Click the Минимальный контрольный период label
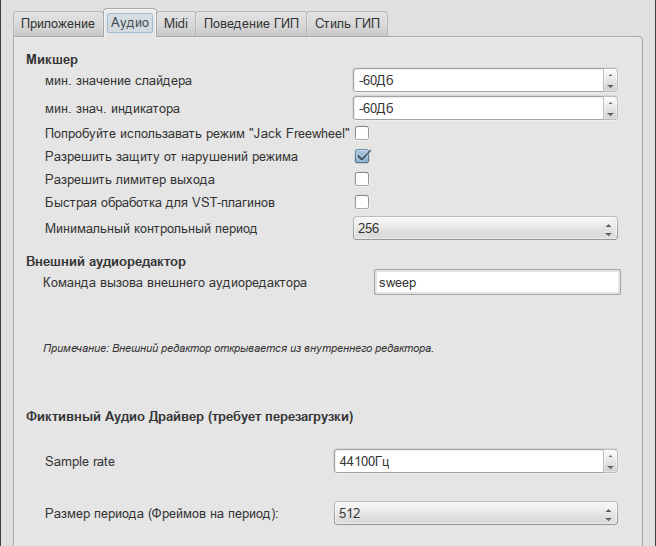The height and width of the screenshot is (546, 656). point(151,229)
